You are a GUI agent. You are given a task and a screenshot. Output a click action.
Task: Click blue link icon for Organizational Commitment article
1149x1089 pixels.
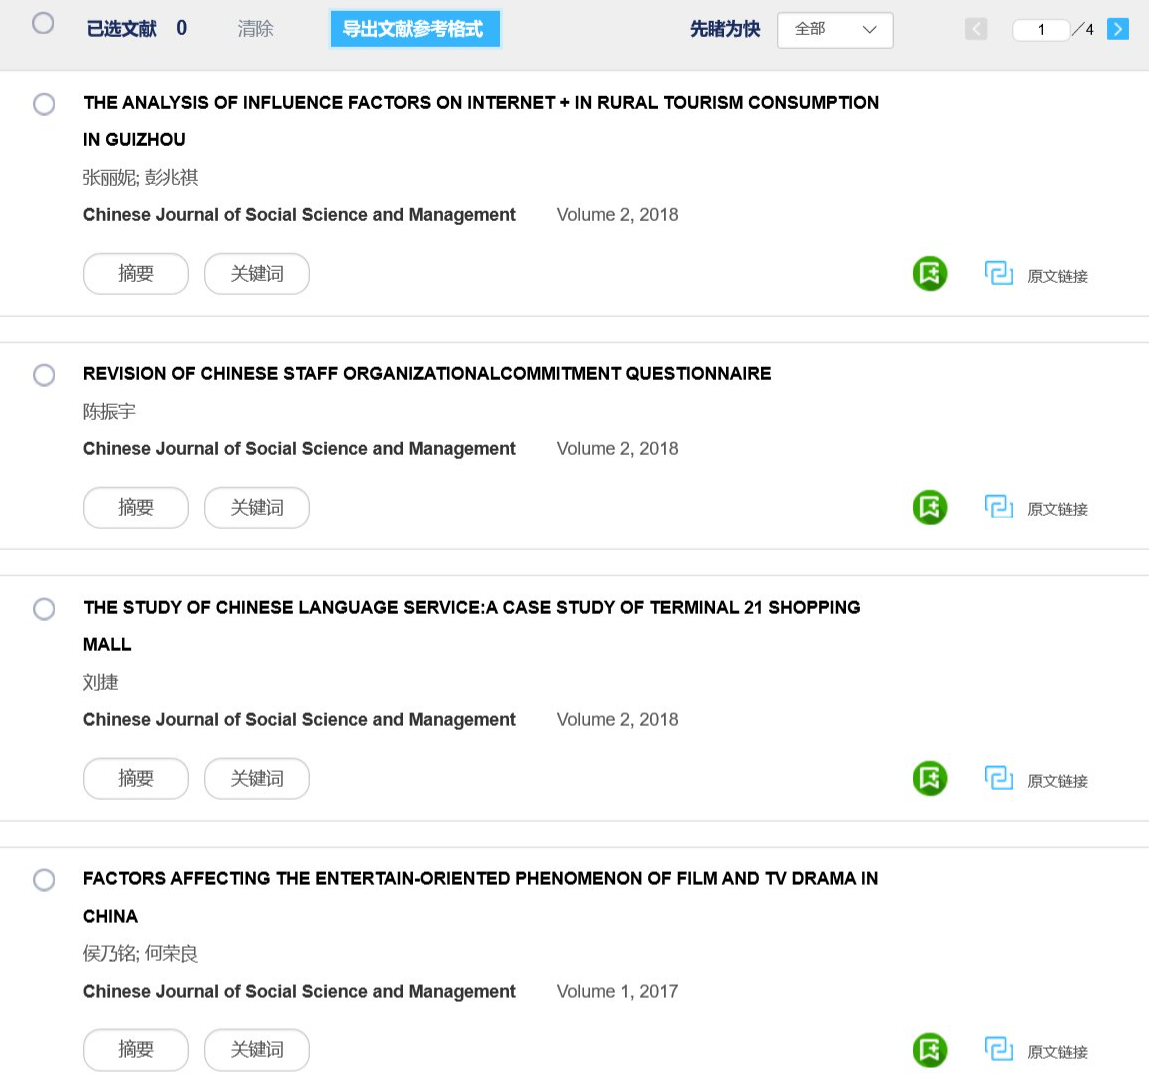point(998,506)
